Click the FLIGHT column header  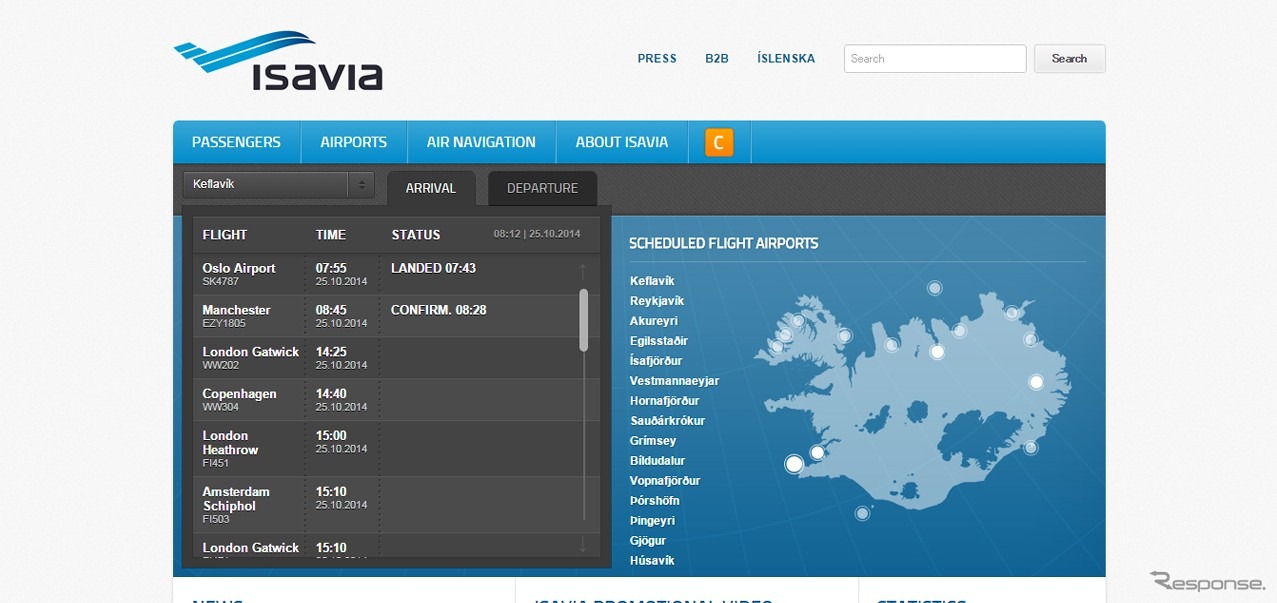[x=225, y=235]
